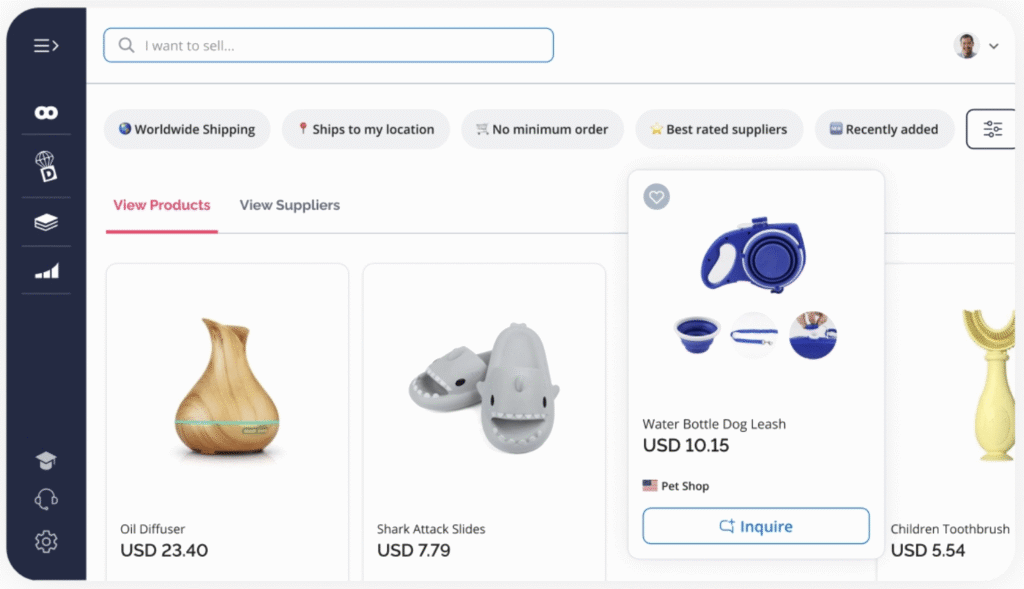Expand the user profile dropdown arrow

coord(994,46)
